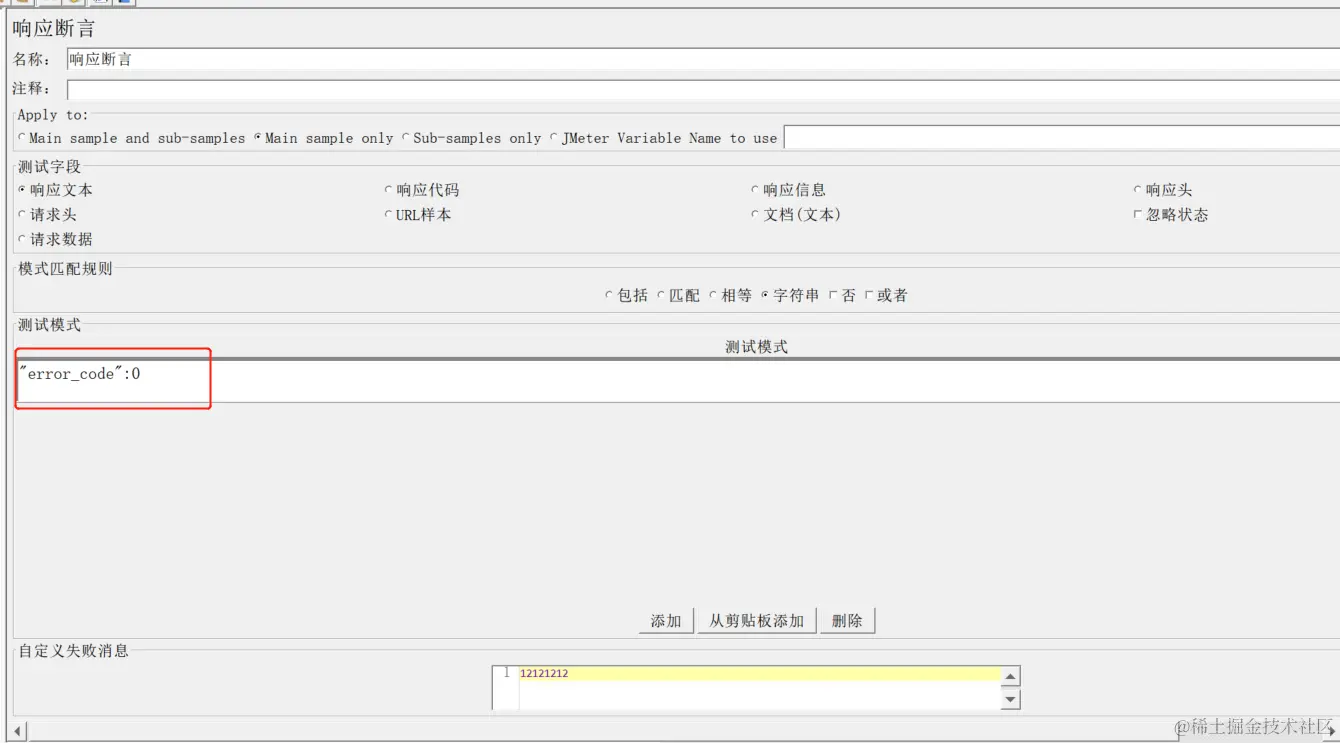Click the 12121212 failure message text
The image size is (1340, 743).
point(544,673)
